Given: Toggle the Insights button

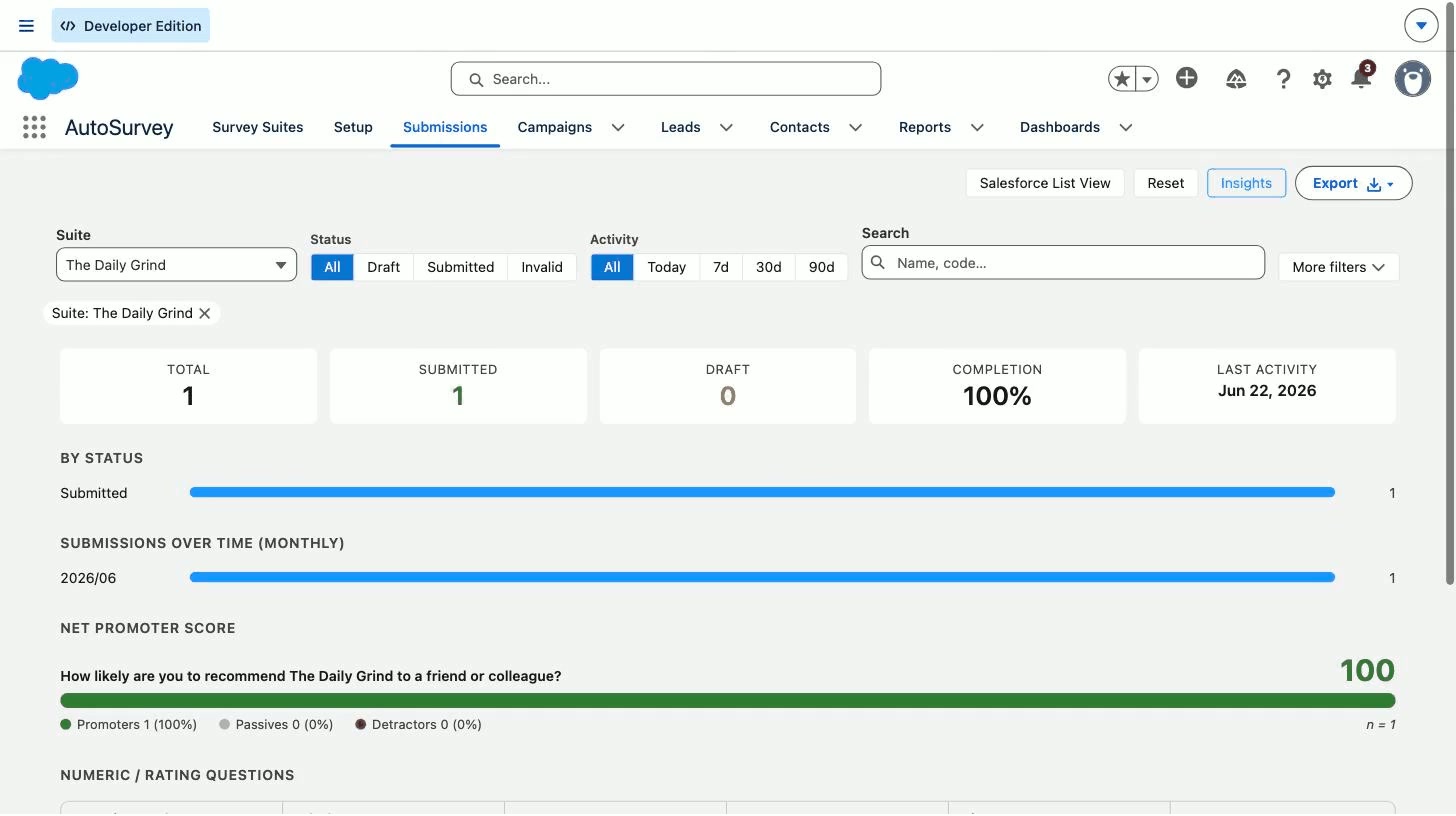Looking at the screenshot, I should tap(1246, 183).
